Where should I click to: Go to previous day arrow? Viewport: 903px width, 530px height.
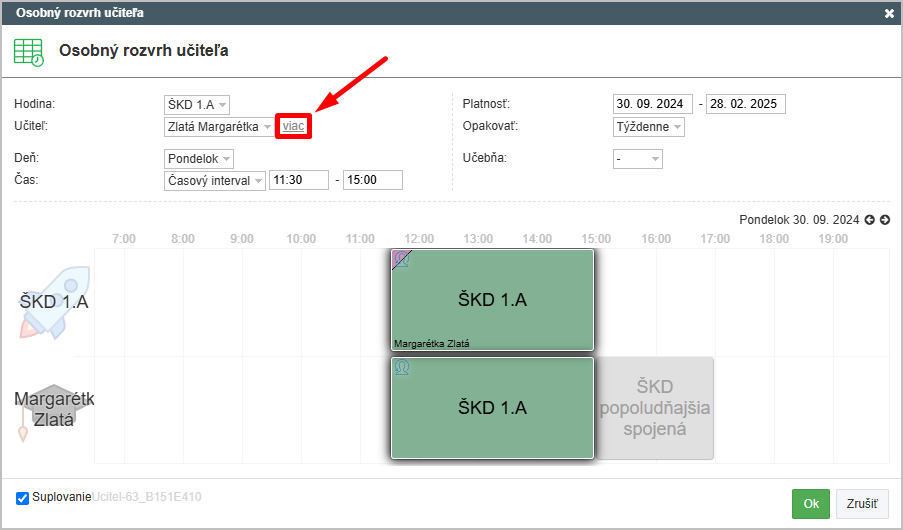point(870,220)
